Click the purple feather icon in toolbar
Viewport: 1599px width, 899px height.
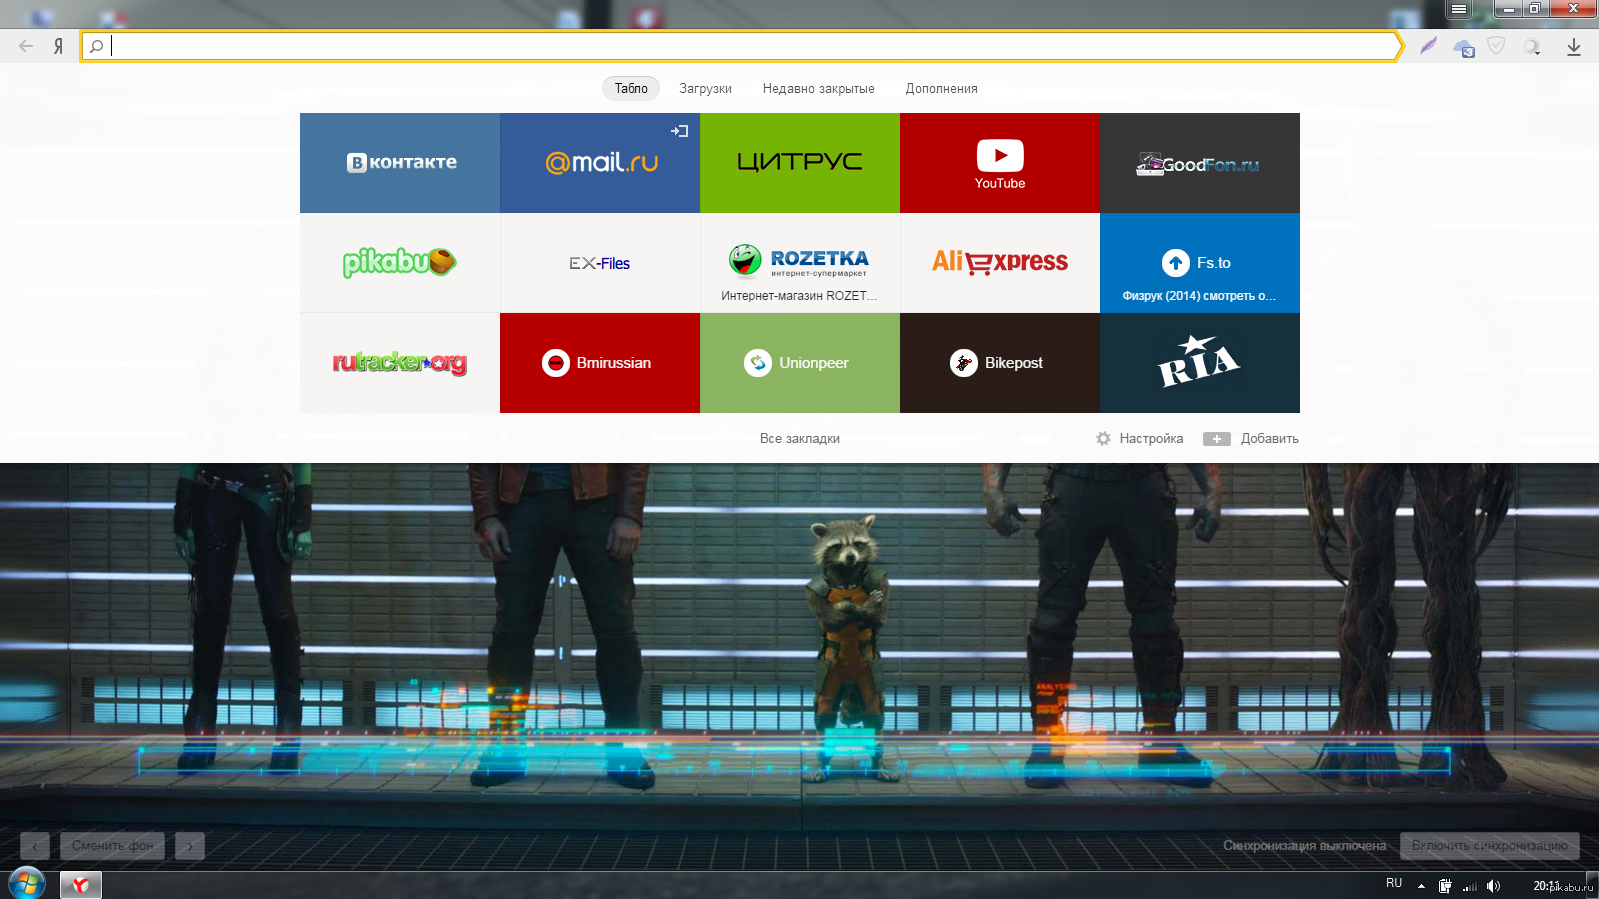(1428, 46)
